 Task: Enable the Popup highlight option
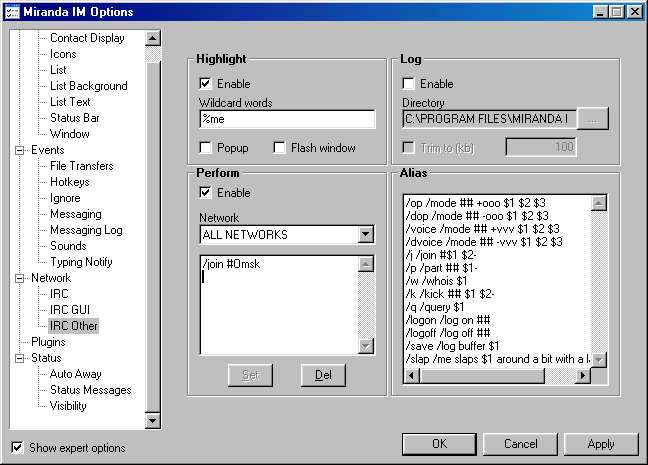coord(205,148)
